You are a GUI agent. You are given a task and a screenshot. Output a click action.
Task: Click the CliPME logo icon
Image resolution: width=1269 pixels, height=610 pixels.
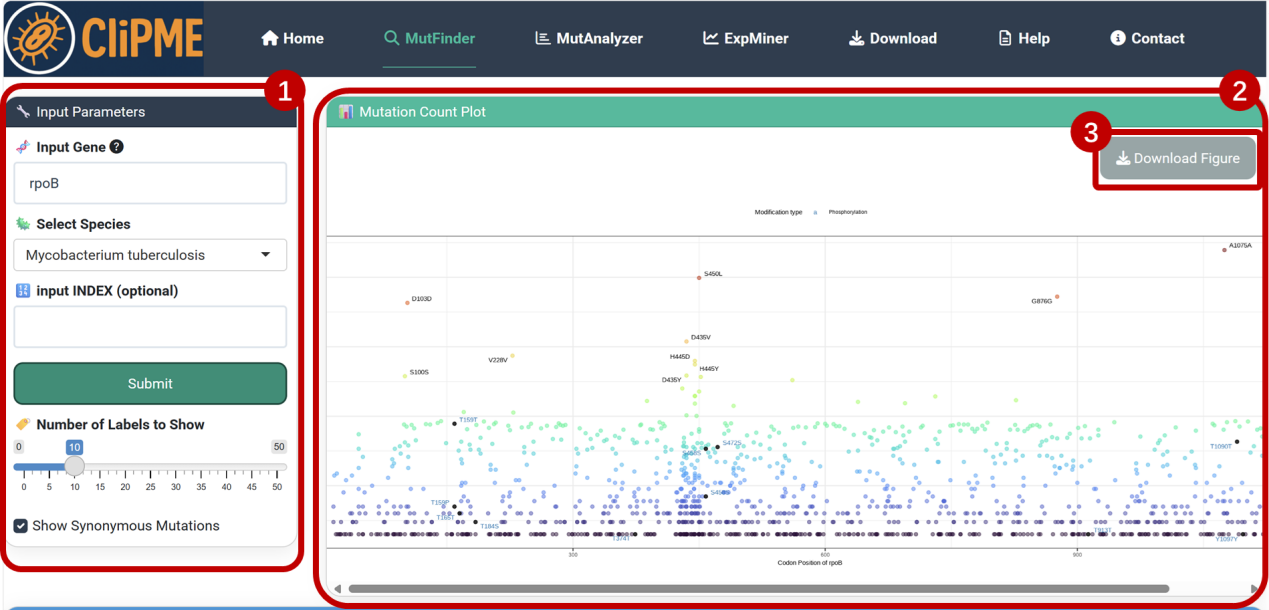pyautogui.click(x=40, y=38)
